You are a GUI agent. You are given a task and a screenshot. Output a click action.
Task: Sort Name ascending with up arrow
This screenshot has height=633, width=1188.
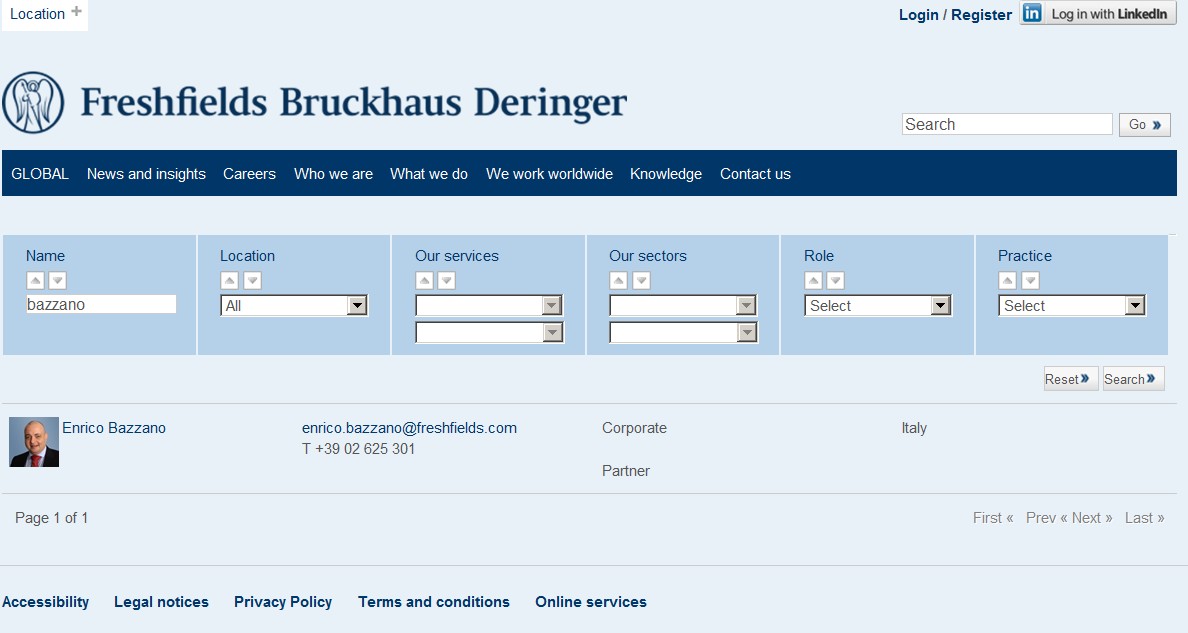[35, 280]
